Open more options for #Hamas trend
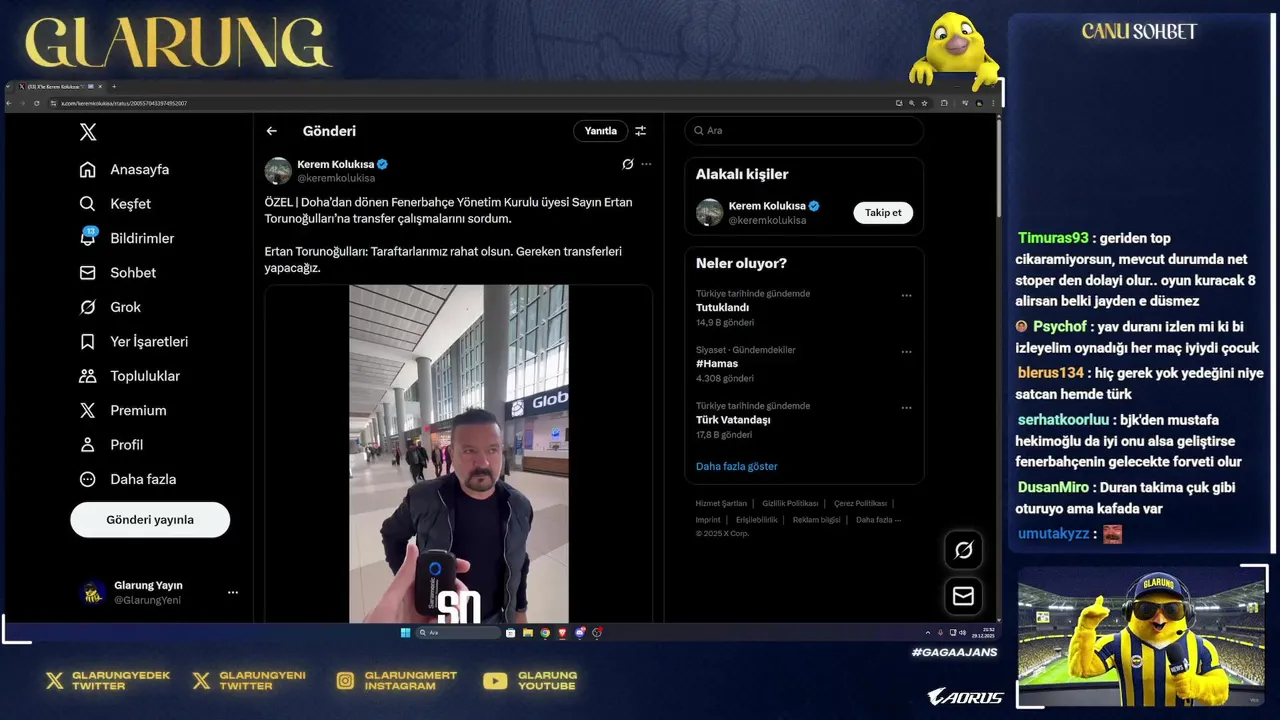 (x=907, y=352)
